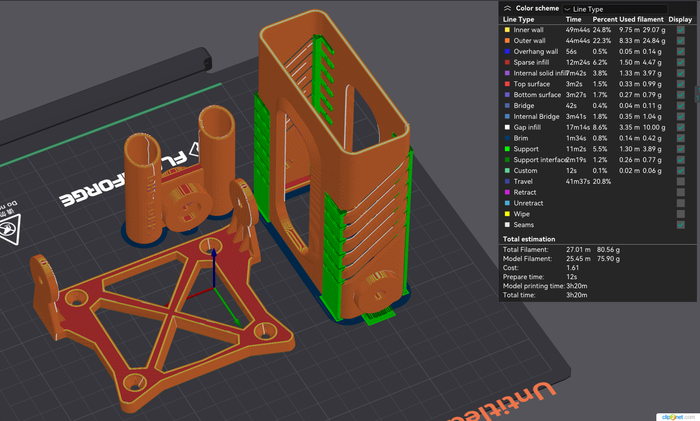Select the Gap infill row label
This screenshot has height=421, width=700.
pyautogui.click(x=528, y=127)
